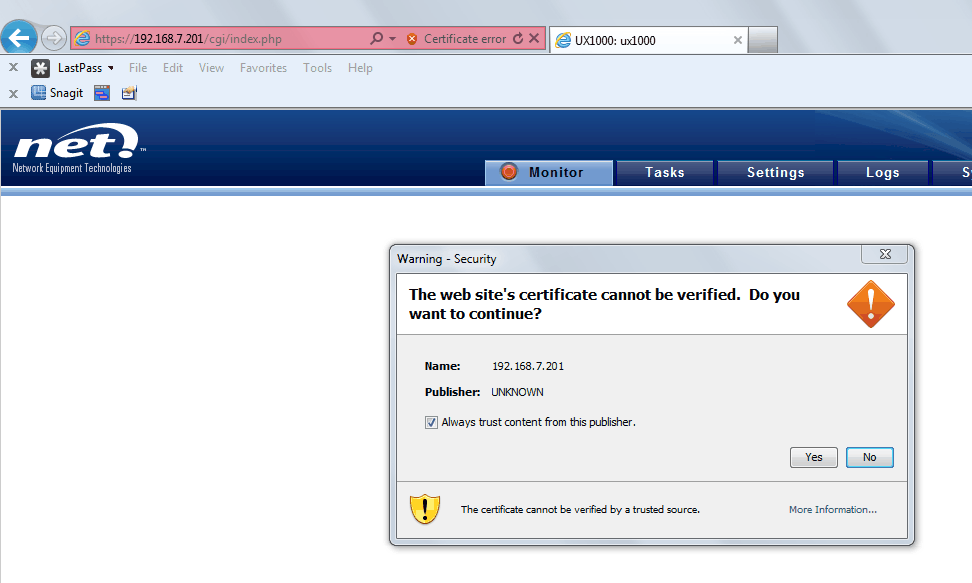Switch to the Settings tab
This screenshot has height=583, width=972.
(775, 172)
